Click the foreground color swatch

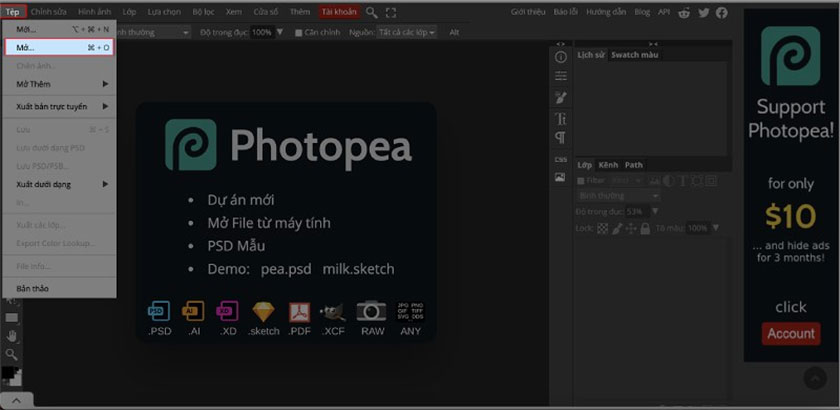pyautogui.click(x=7, y=372)
